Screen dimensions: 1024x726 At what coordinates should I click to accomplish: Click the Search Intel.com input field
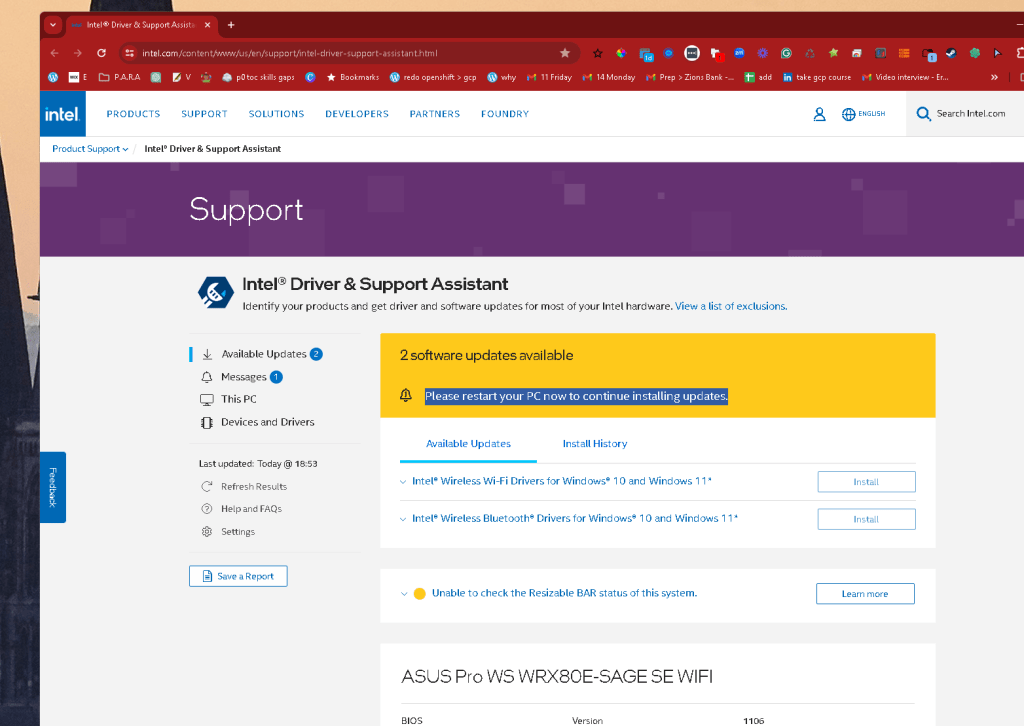point(970,114)
